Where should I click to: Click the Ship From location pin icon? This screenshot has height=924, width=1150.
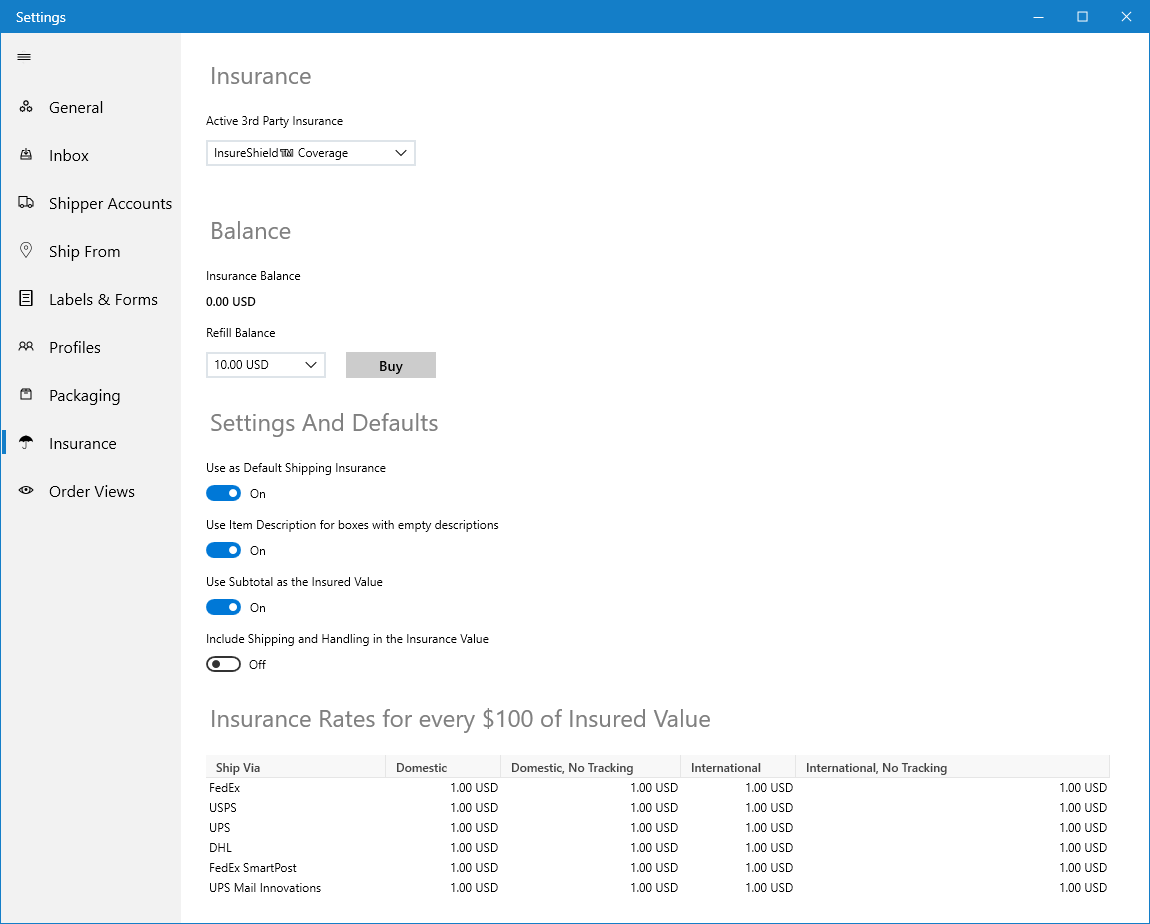[x=26, y=251]
